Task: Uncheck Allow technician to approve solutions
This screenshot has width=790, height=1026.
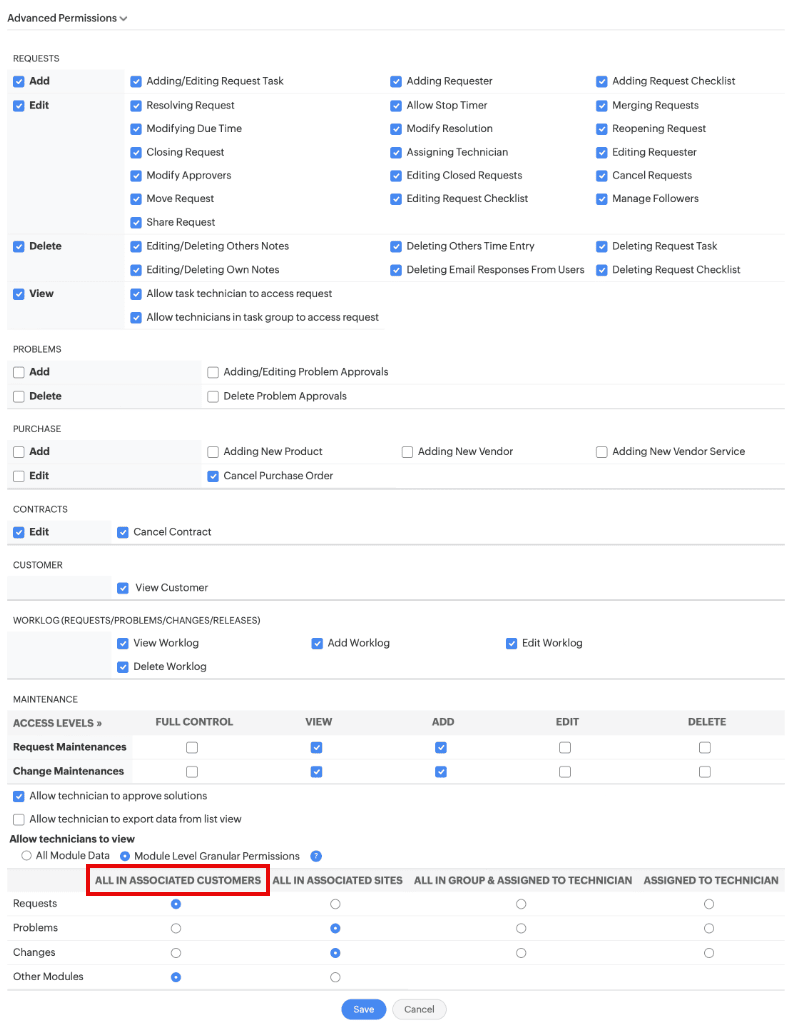Action: (19, 796)
